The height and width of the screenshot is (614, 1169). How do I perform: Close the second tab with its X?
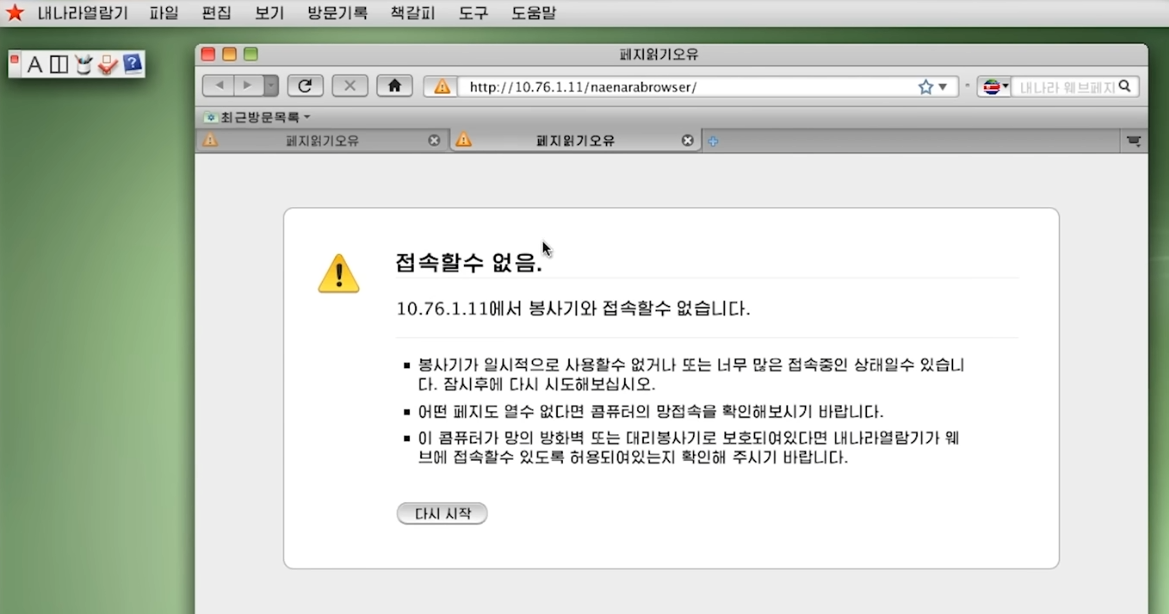687,141
